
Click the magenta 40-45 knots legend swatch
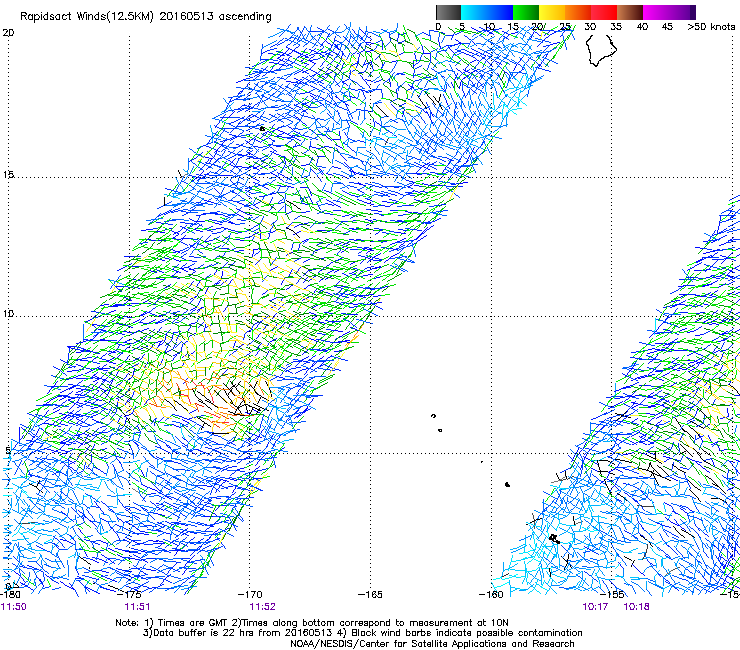tap(656, 12)
